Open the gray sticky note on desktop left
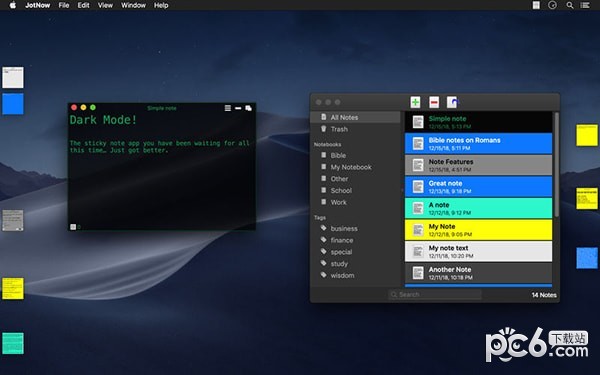Screen dimensions: 600x375 pos(13,220)
